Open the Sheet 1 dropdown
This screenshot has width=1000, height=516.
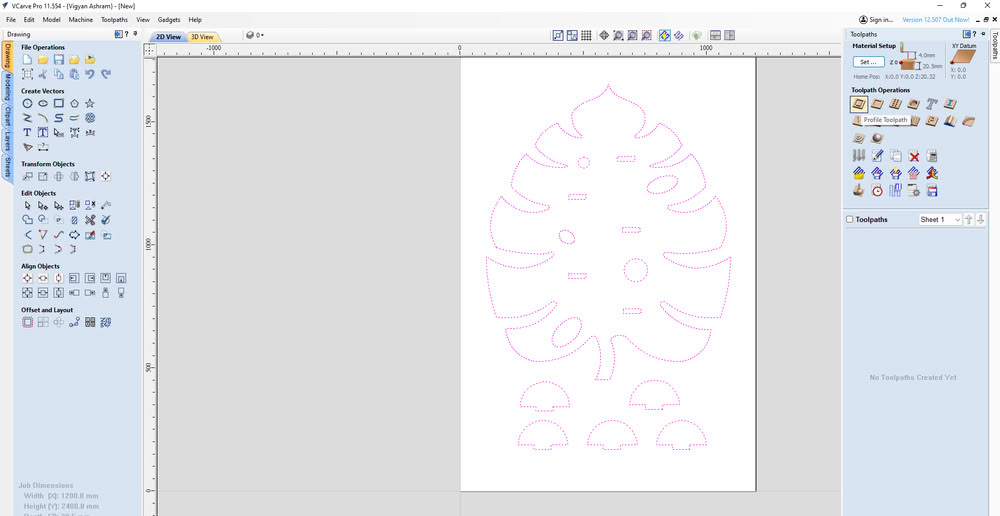[x=939, y=219]
